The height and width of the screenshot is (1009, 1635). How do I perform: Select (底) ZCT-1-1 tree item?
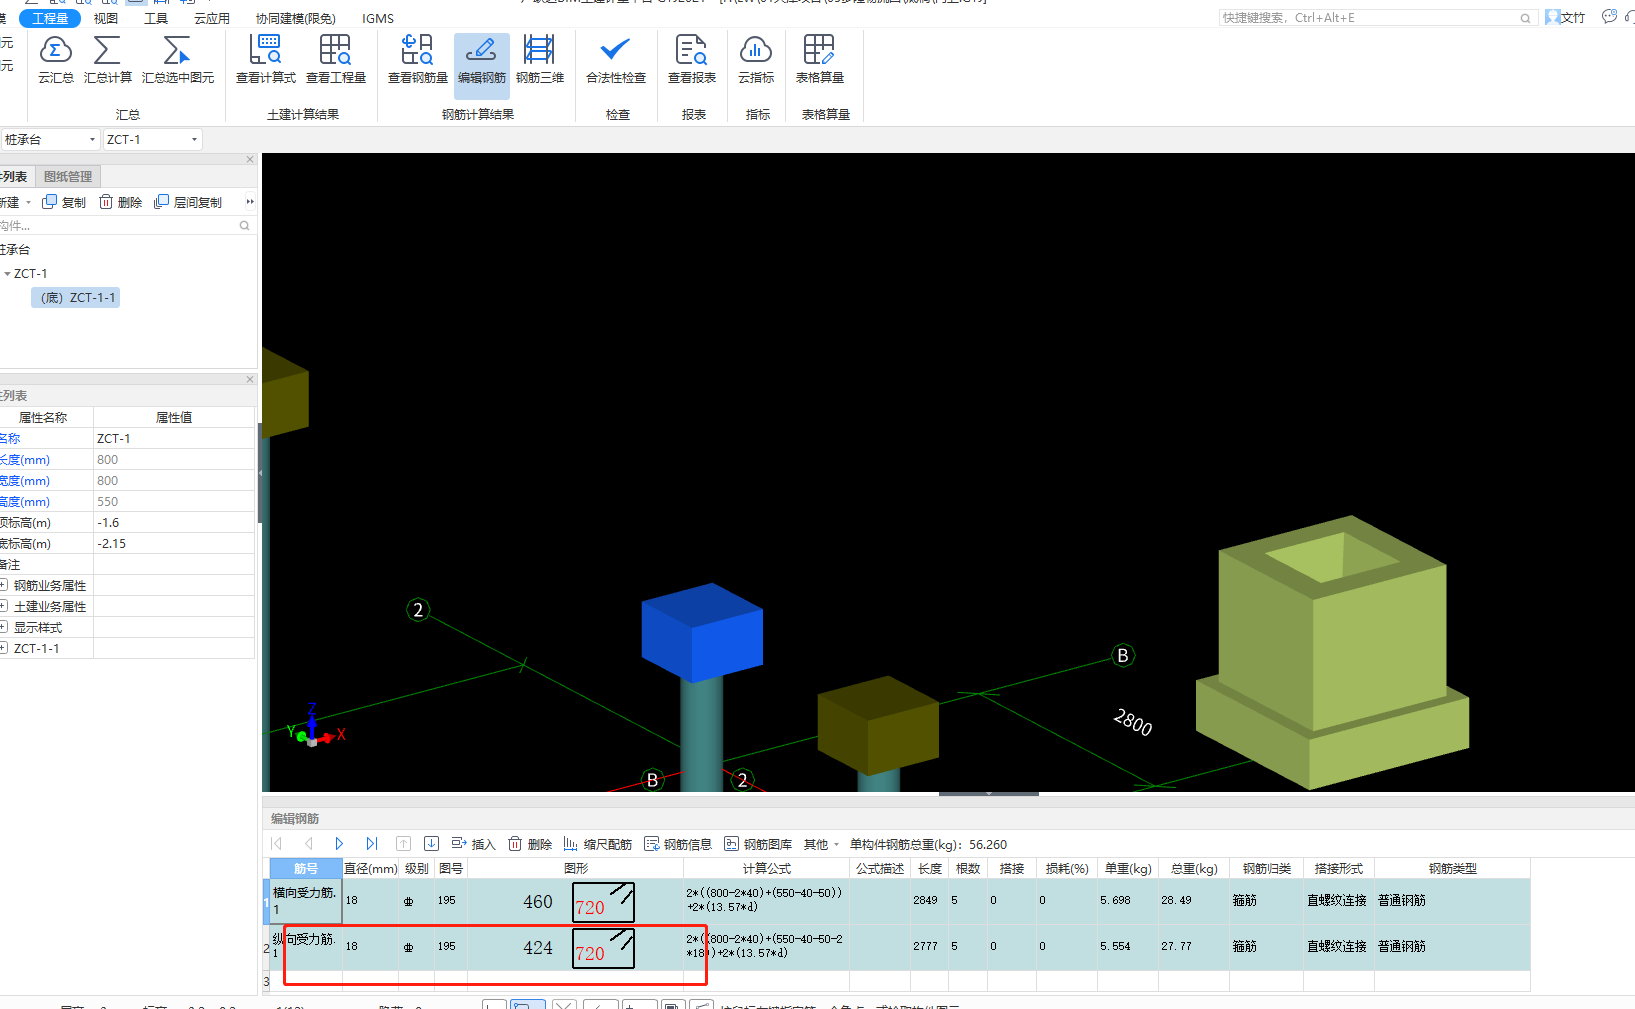point(76,298)
